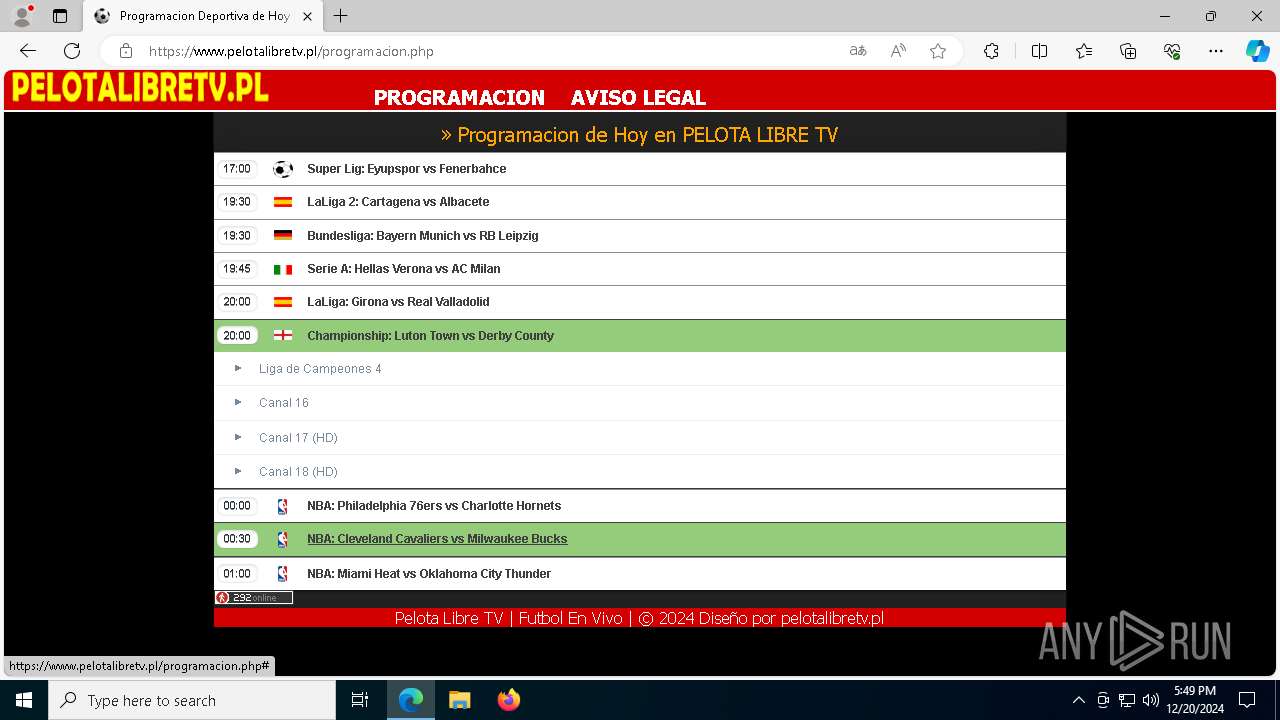This screenshot has height=720, width=1280.
Task: Click the browser back arrow
Action: coord(28,51)
